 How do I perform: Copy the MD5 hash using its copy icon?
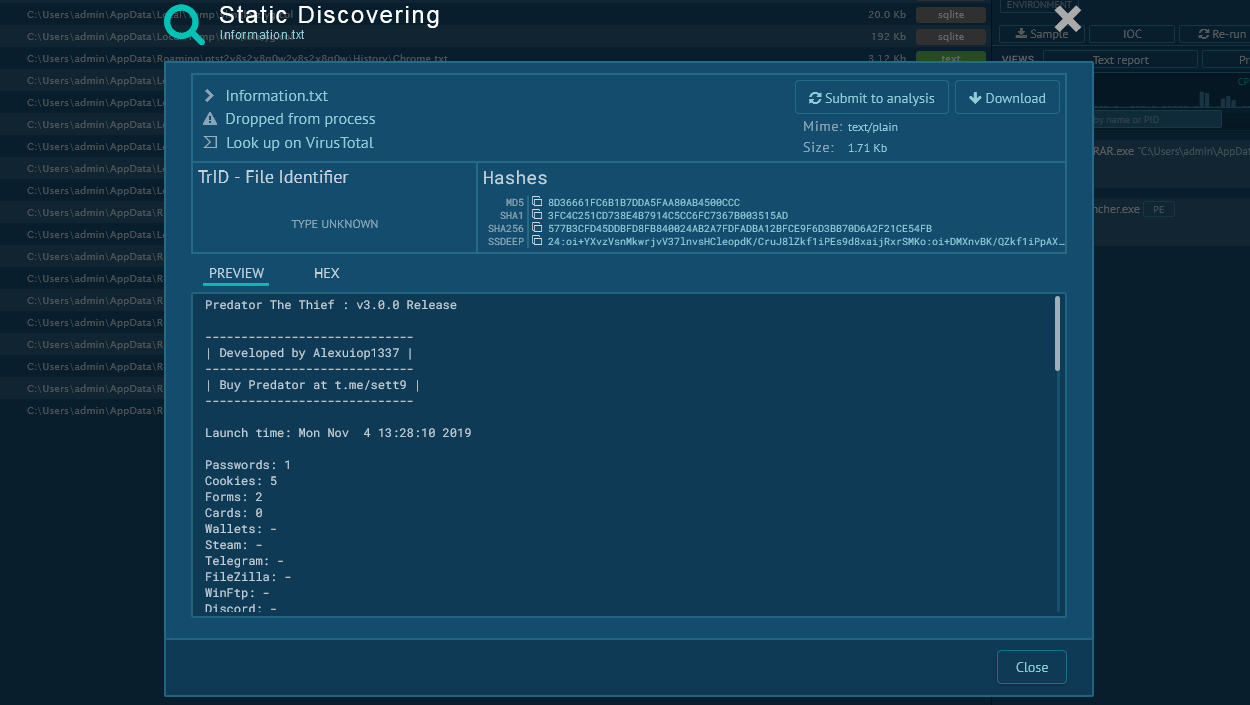point(537,203)
